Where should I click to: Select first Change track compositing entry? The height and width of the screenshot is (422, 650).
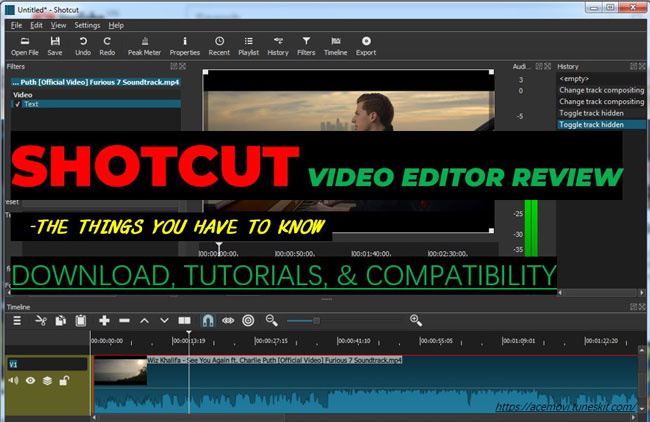pyautogui.click(x=601, y=90)
